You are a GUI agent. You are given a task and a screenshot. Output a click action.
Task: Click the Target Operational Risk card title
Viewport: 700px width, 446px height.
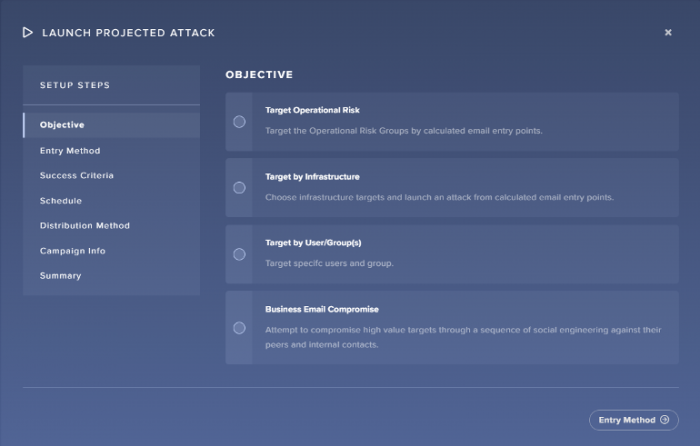click(x=312, y=110)
